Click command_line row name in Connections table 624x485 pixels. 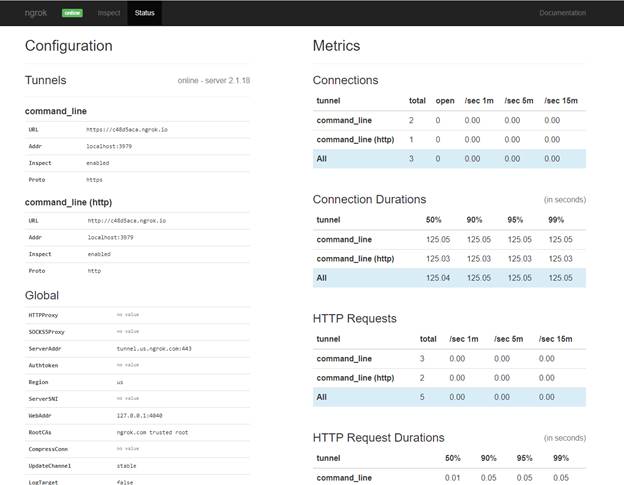(344, 120)
